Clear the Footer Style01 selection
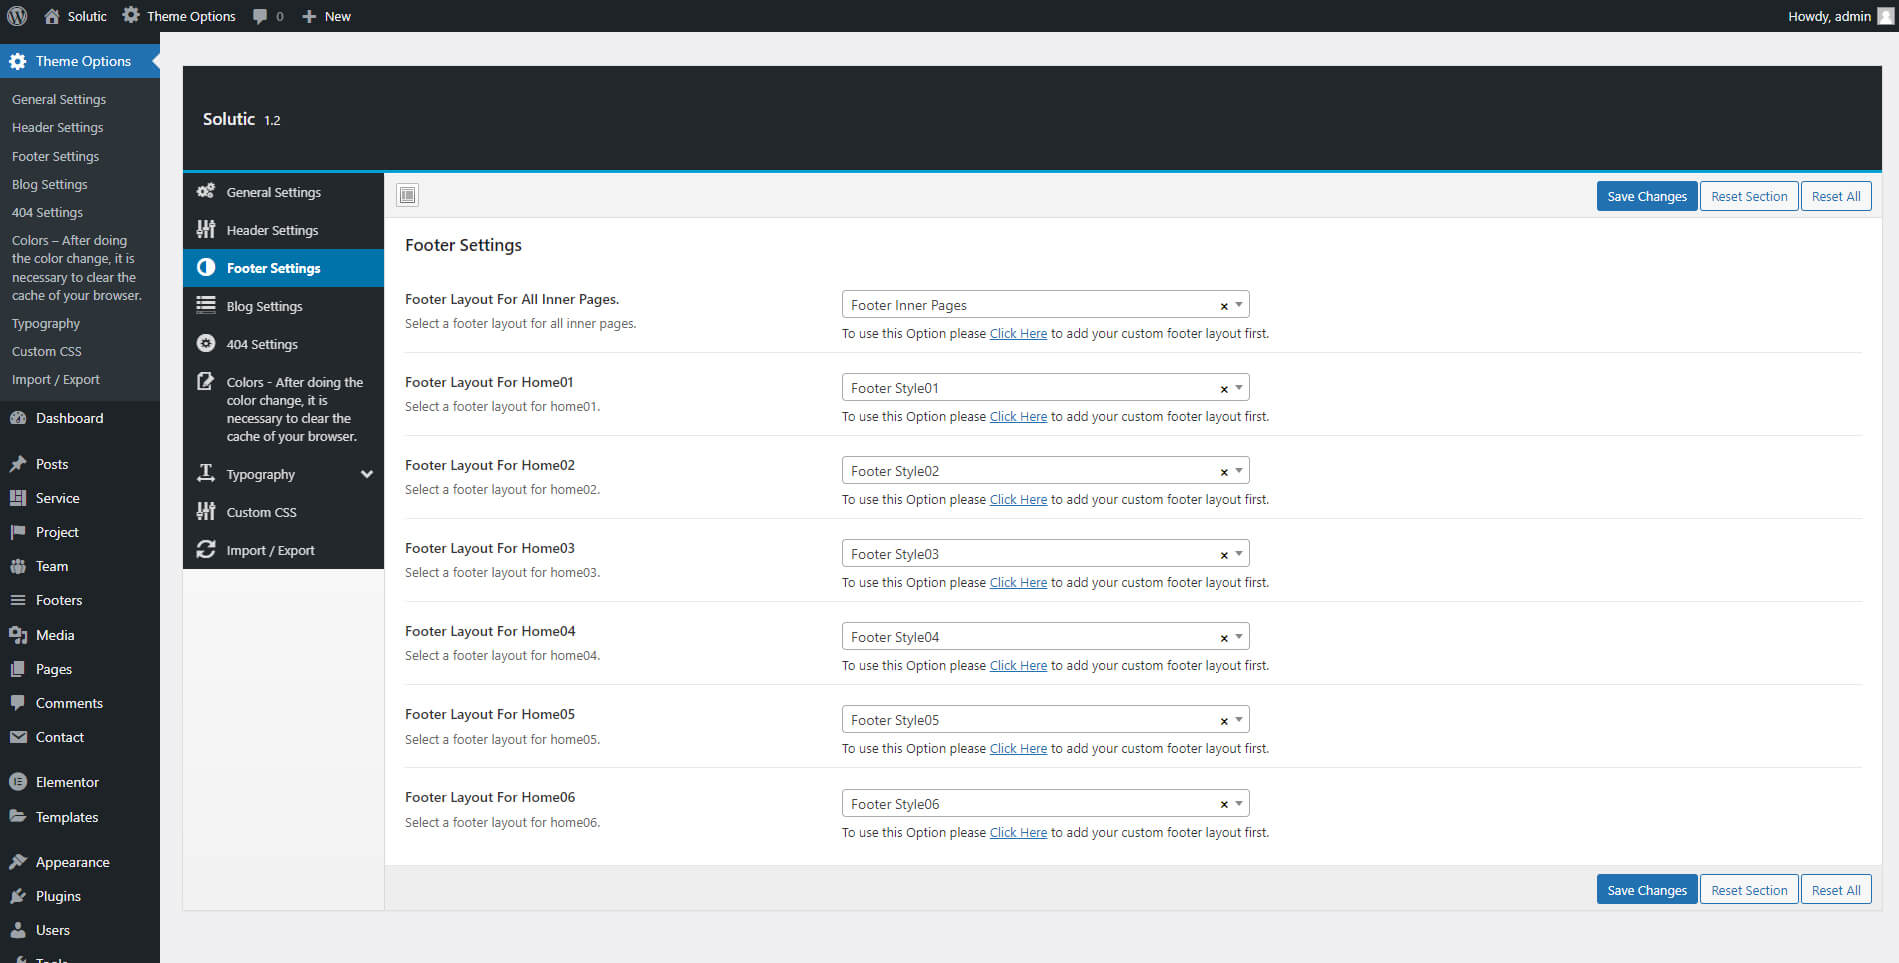This screenshot has height=963, width=1899. pyautogui.click(x=1223, y=389)
